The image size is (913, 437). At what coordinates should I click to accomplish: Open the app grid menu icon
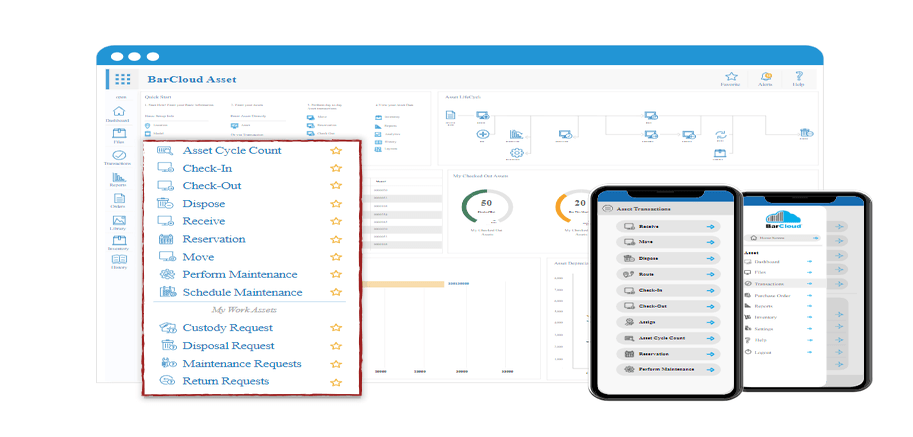coord(123,79)
